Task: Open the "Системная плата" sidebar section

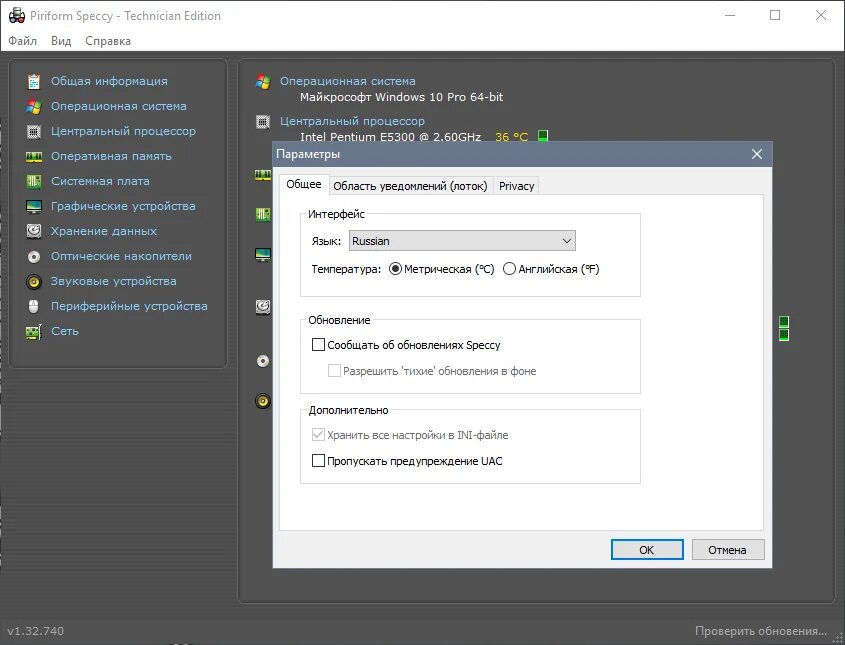Action: pos(100,181)
